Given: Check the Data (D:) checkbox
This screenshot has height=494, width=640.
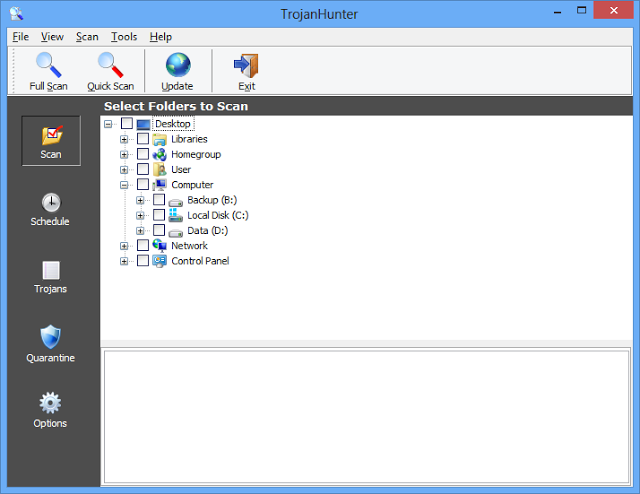Looking at the screenshot, I should click(159, 230).
